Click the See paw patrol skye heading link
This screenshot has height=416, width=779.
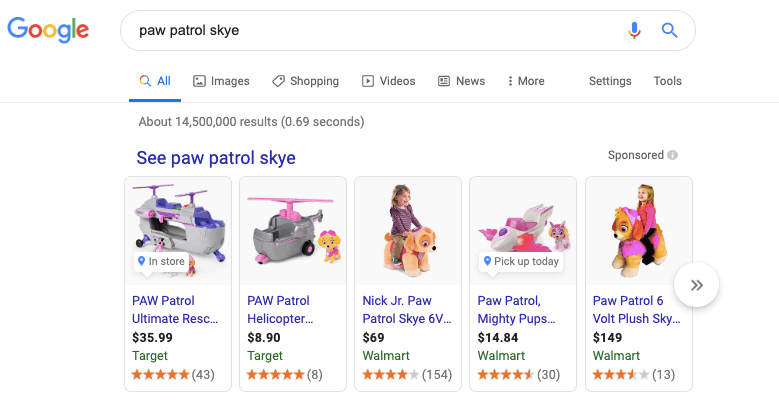click(216, 158)
